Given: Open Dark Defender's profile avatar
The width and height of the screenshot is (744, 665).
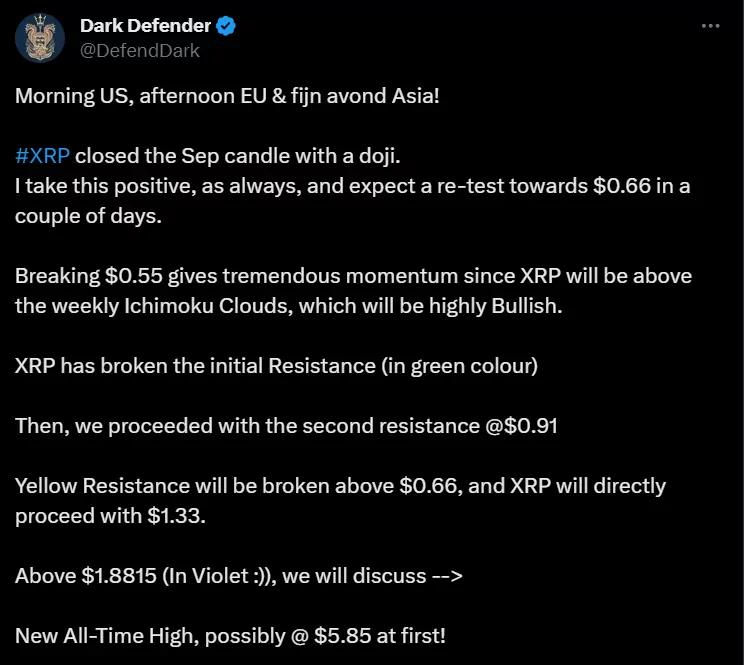Looking at the screenshot, I should [x=40, y=38].
